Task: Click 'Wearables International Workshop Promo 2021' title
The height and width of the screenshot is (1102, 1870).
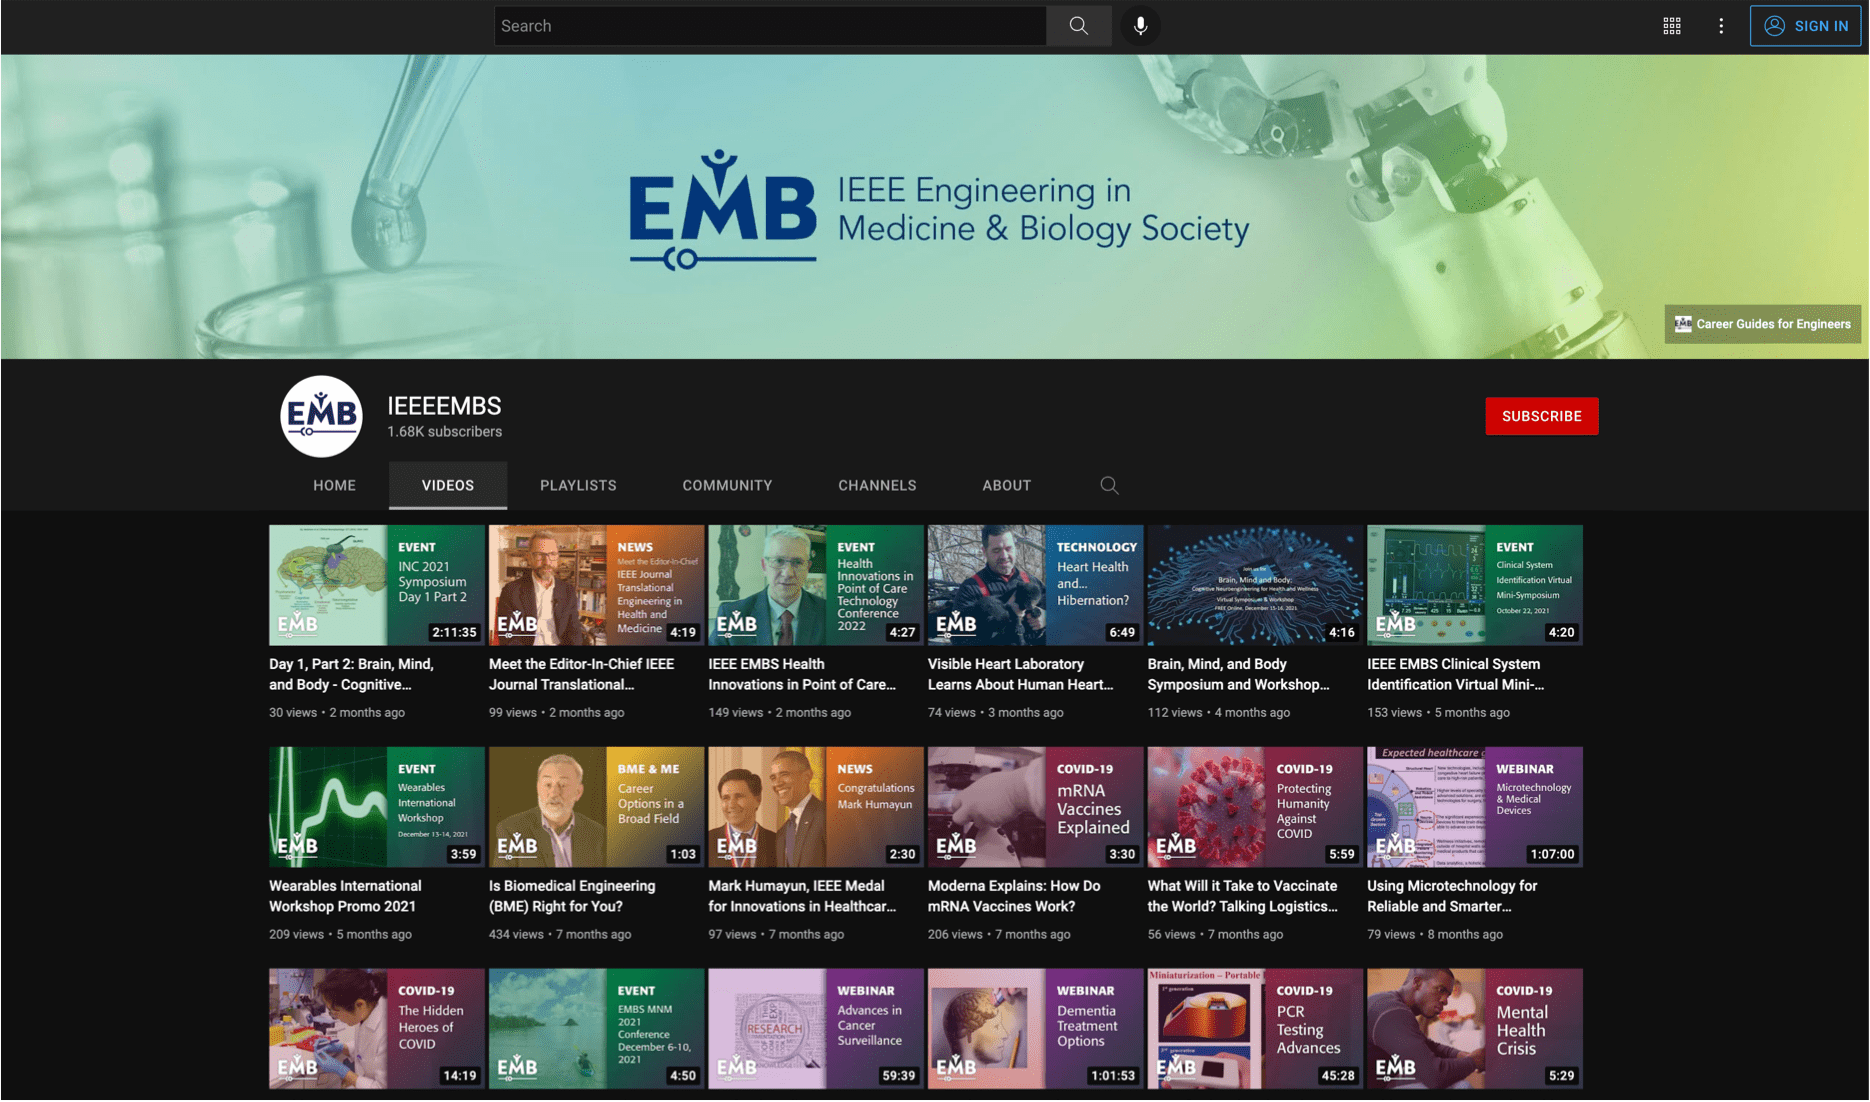Action: (345, 896)
